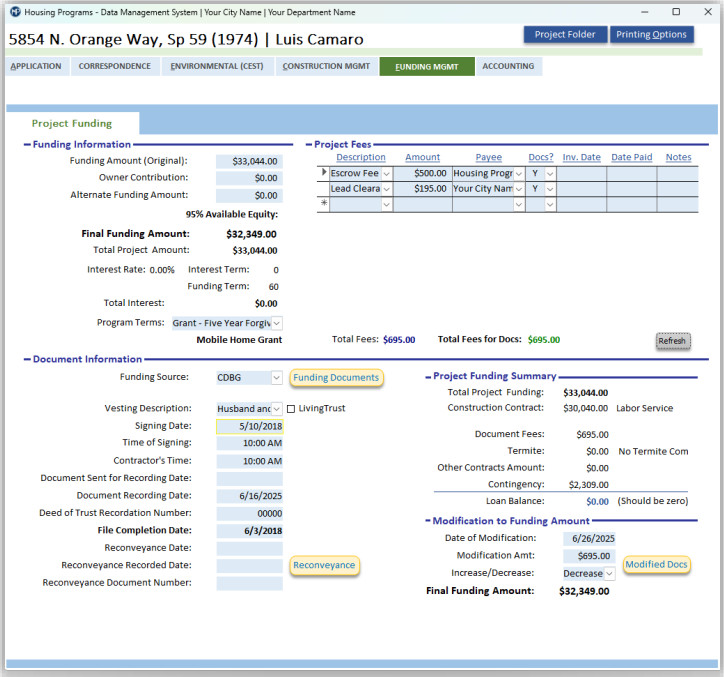Open the Docs? dropdown in Escrow Fee row
Viewport: 724px width, 677px height.
point(550,174)
